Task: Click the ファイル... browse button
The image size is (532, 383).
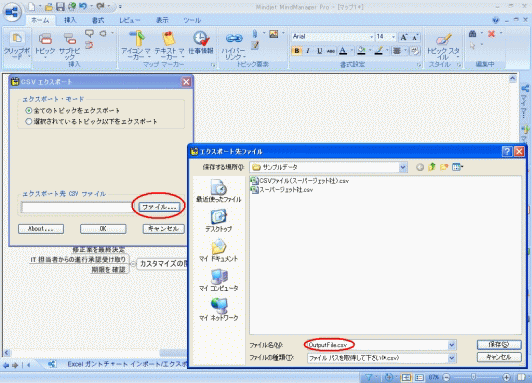Action: click(159, 207)
